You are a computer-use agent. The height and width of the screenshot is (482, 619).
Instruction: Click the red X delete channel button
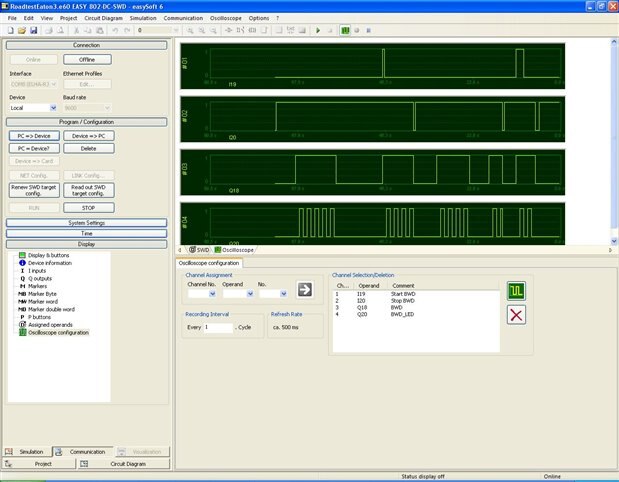pos(516,316)
